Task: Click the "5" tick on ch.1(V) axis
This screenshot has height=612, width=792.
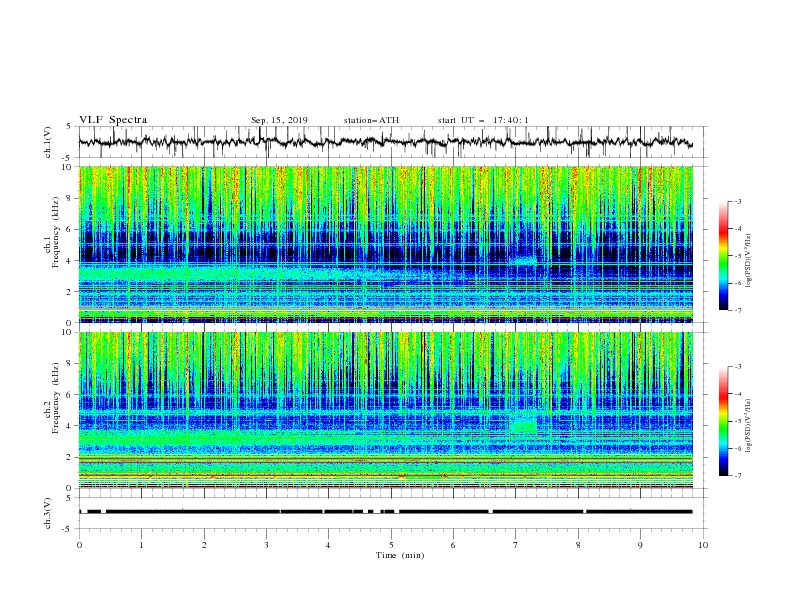Action: pos(71,127)
